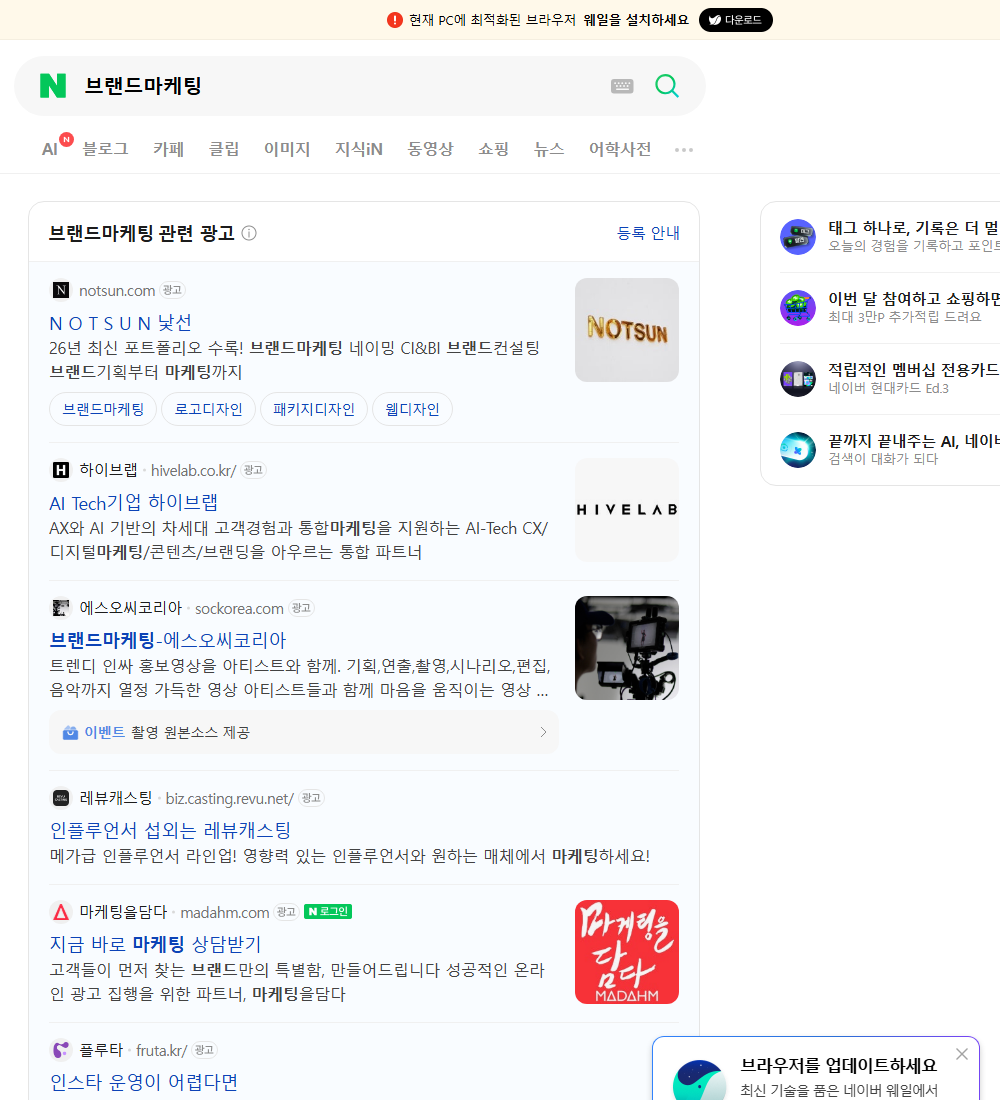
Task: Click the info icon beside 관련 광고 heading
Action: click(x=249, y=233)
